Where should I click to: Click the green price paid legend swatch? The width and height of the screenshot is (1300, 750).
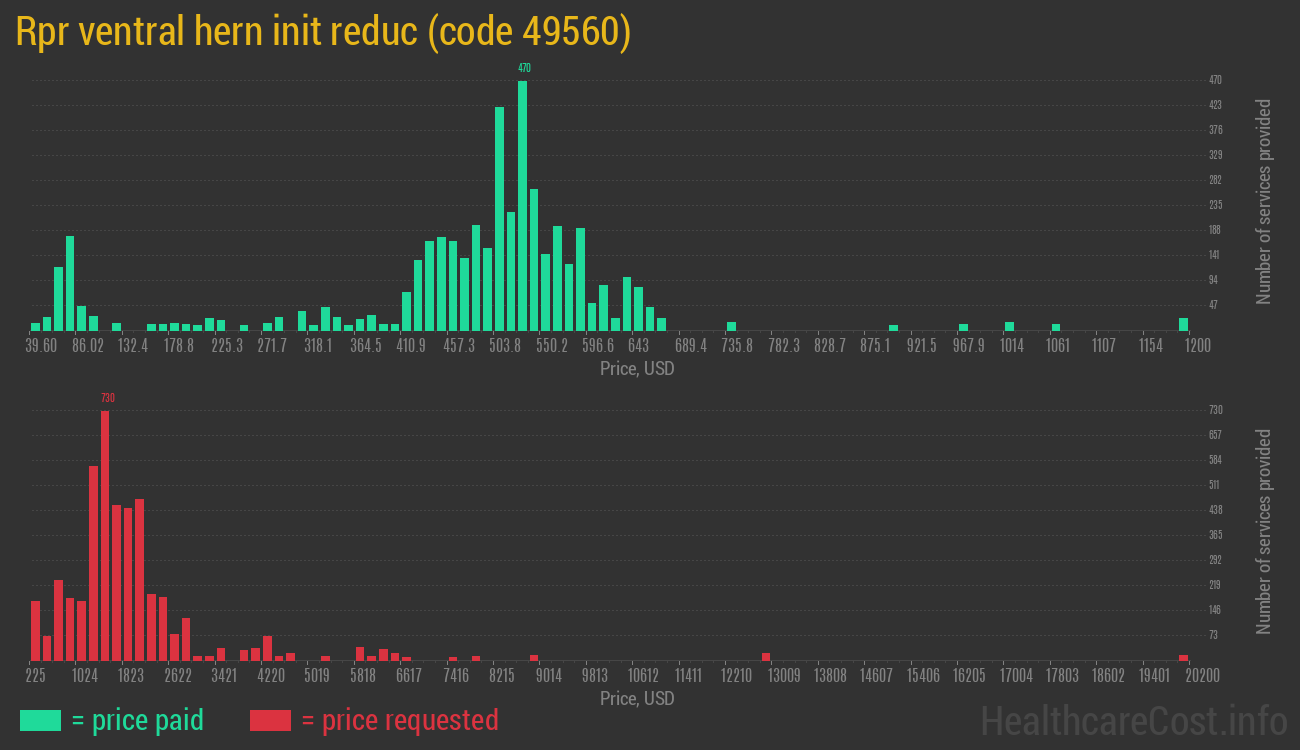pyautogui.click(x=40, y=720)
